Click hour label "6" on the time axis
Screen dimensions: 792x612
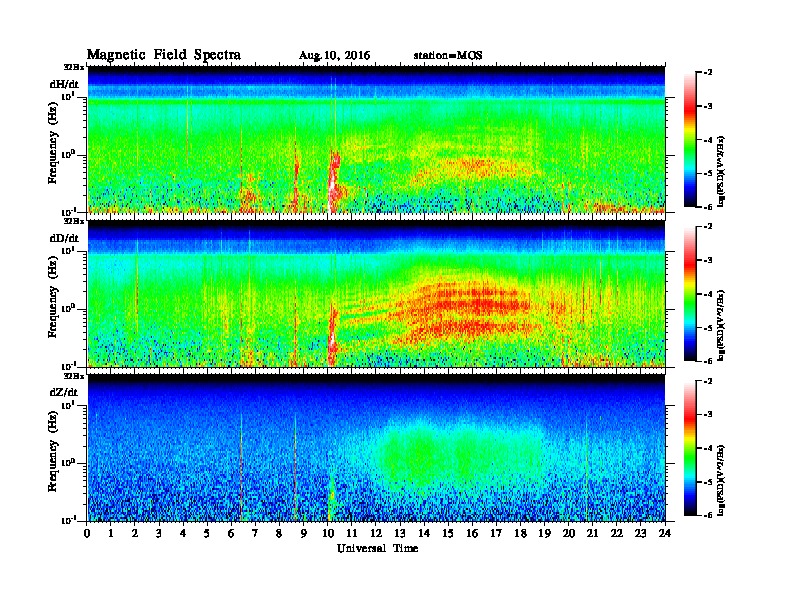pos(231,533)
